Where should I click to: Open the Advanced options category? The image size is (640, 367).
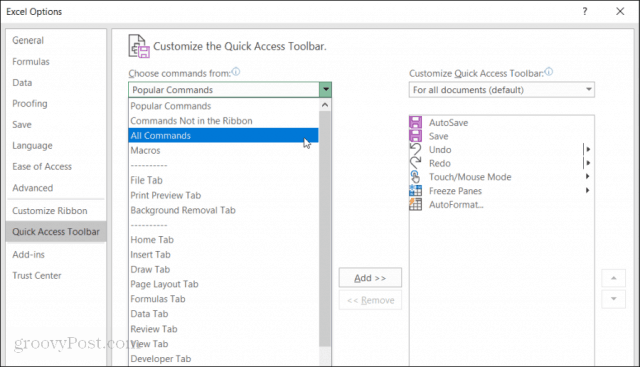56,188
